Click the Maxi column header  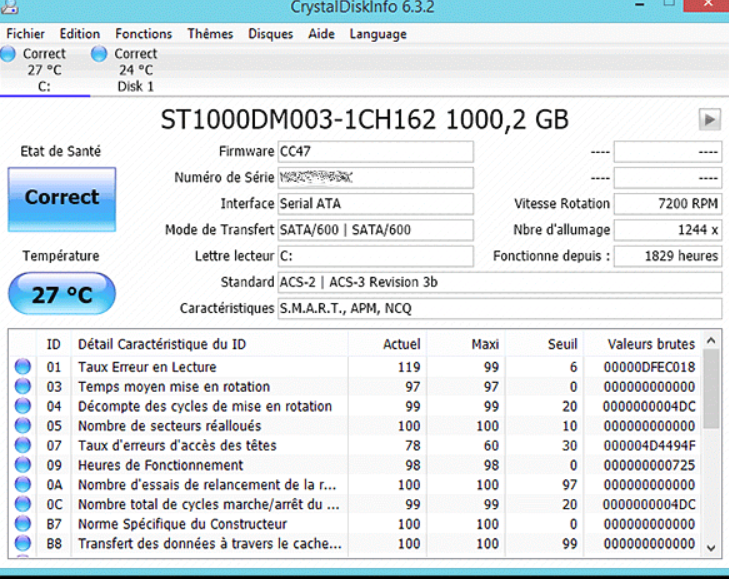click(x=465, y=344)
